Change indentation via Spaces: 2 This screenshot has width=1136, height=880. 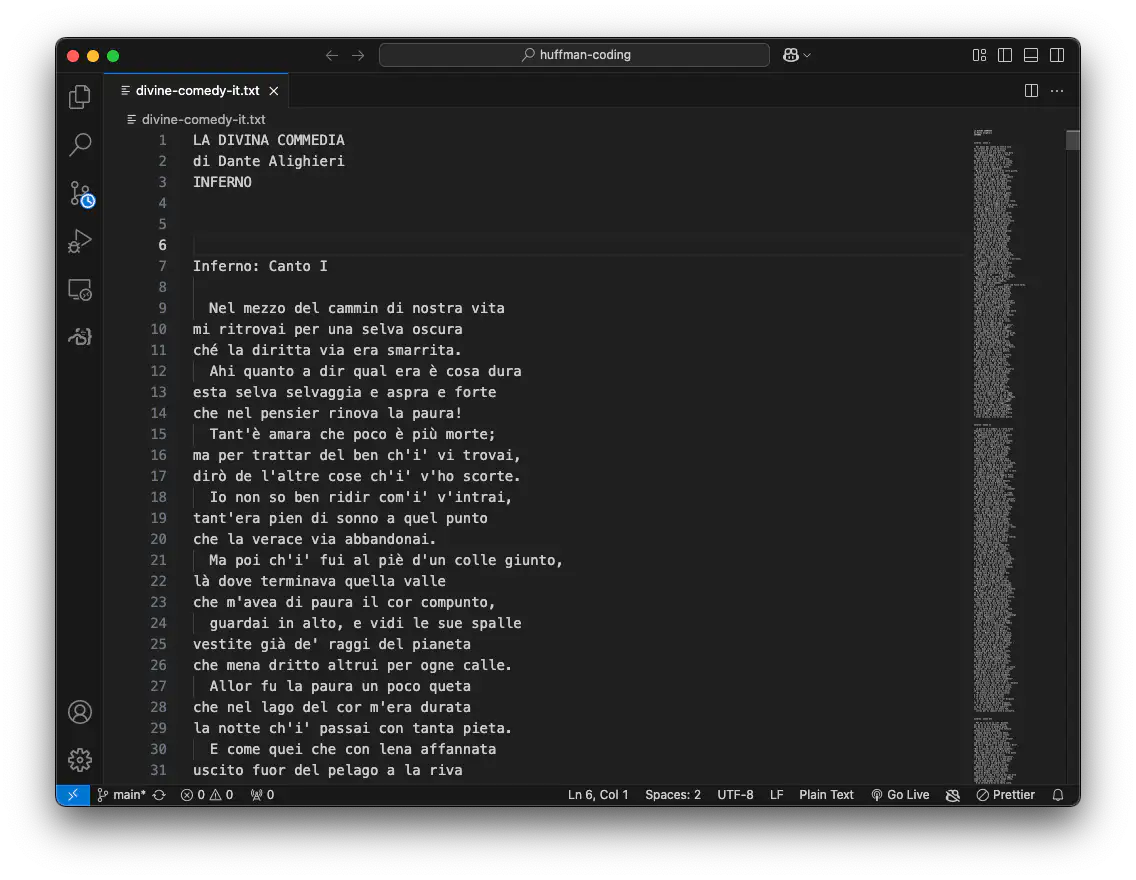point(673,795)
